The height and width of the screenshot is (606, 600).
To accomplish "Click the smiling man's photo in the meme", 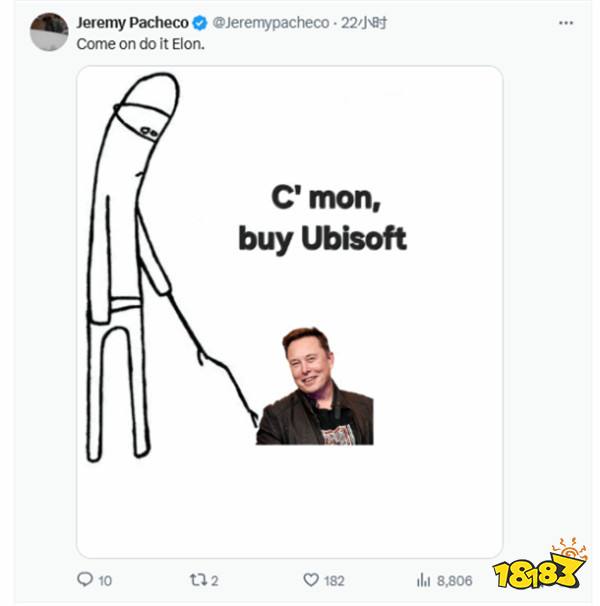I will point(315,386).
